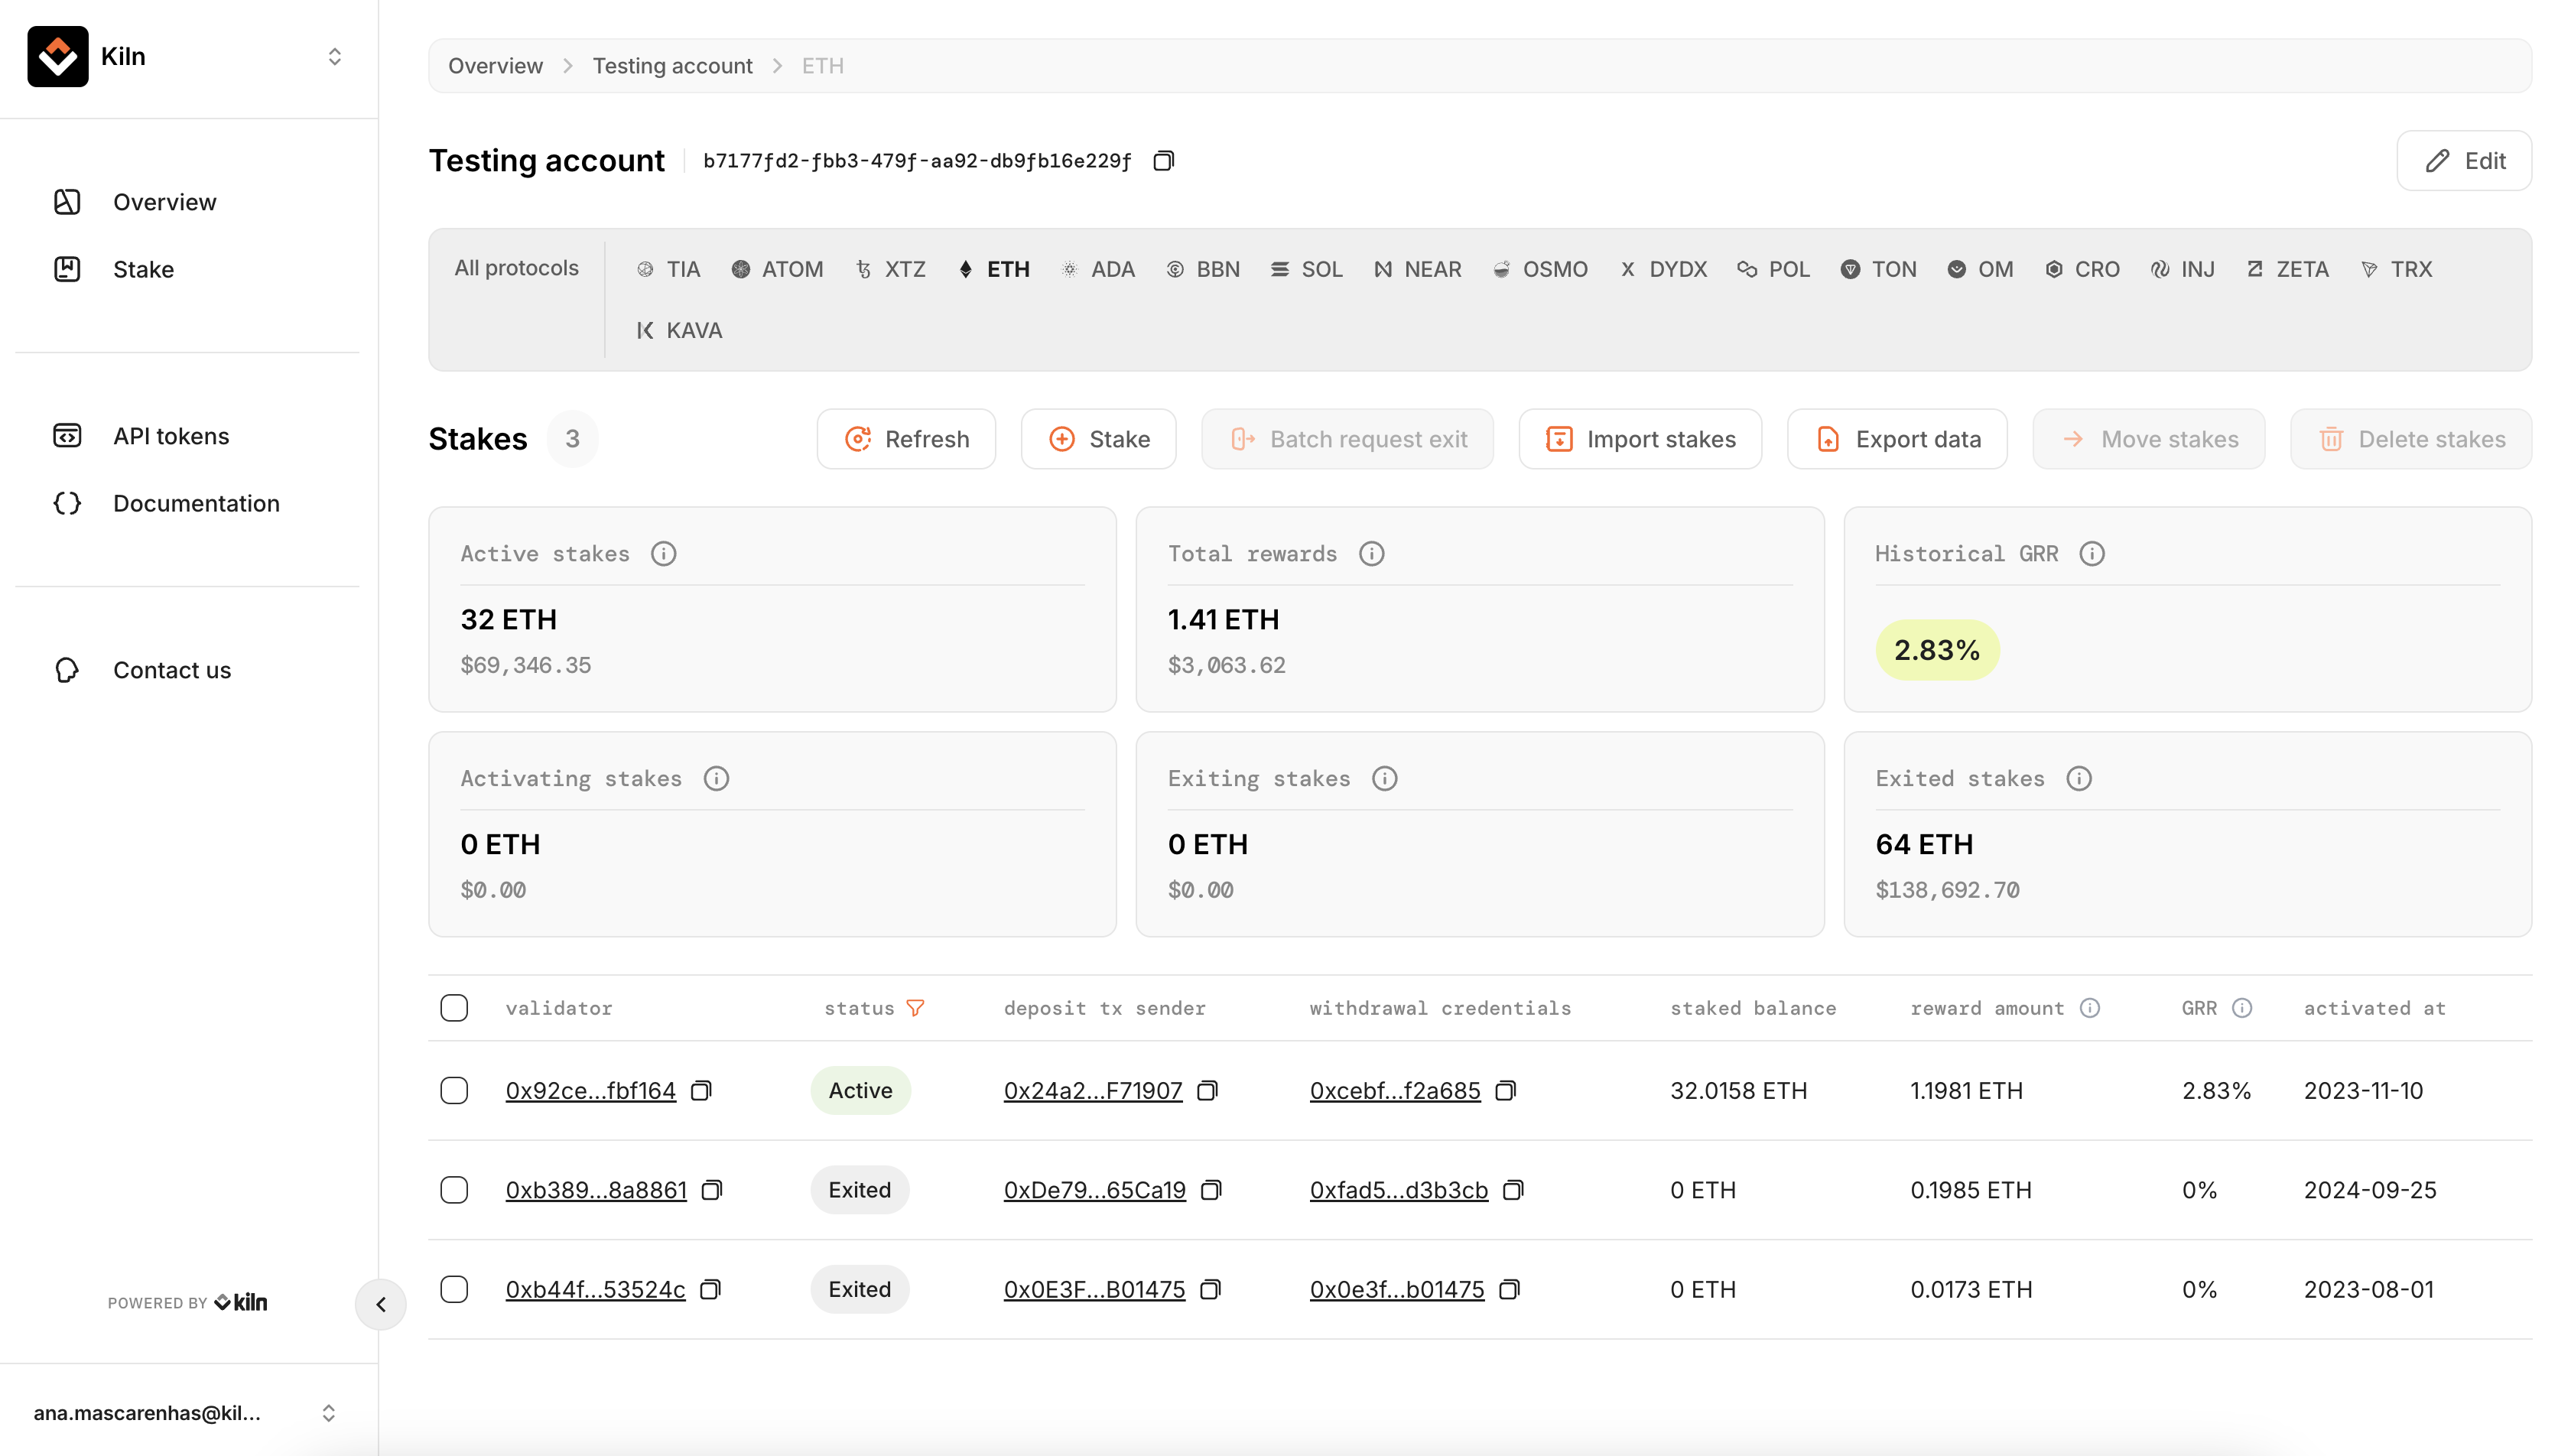Copy validator address 0x92ce...fbf164
Viewport: 2571px width, 1456px height.
pos(701,1090)
